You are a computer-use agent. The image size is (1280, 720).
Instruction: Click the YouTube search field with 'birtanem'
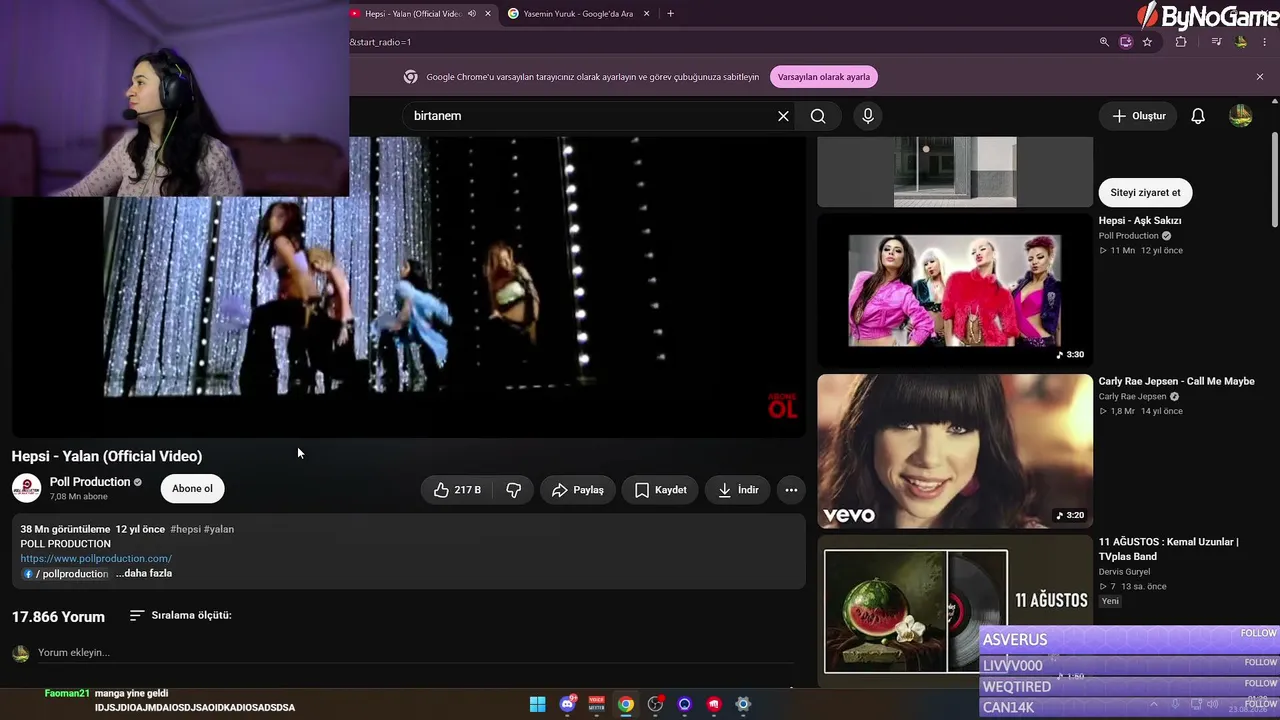(x=590, y=116)
